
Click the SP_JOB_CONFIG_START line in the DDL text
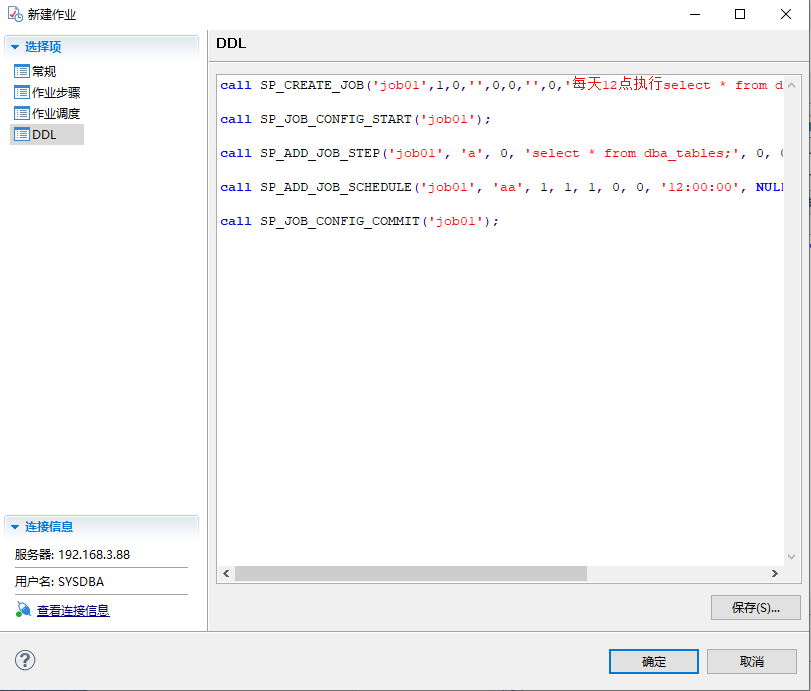coord(355,119)
